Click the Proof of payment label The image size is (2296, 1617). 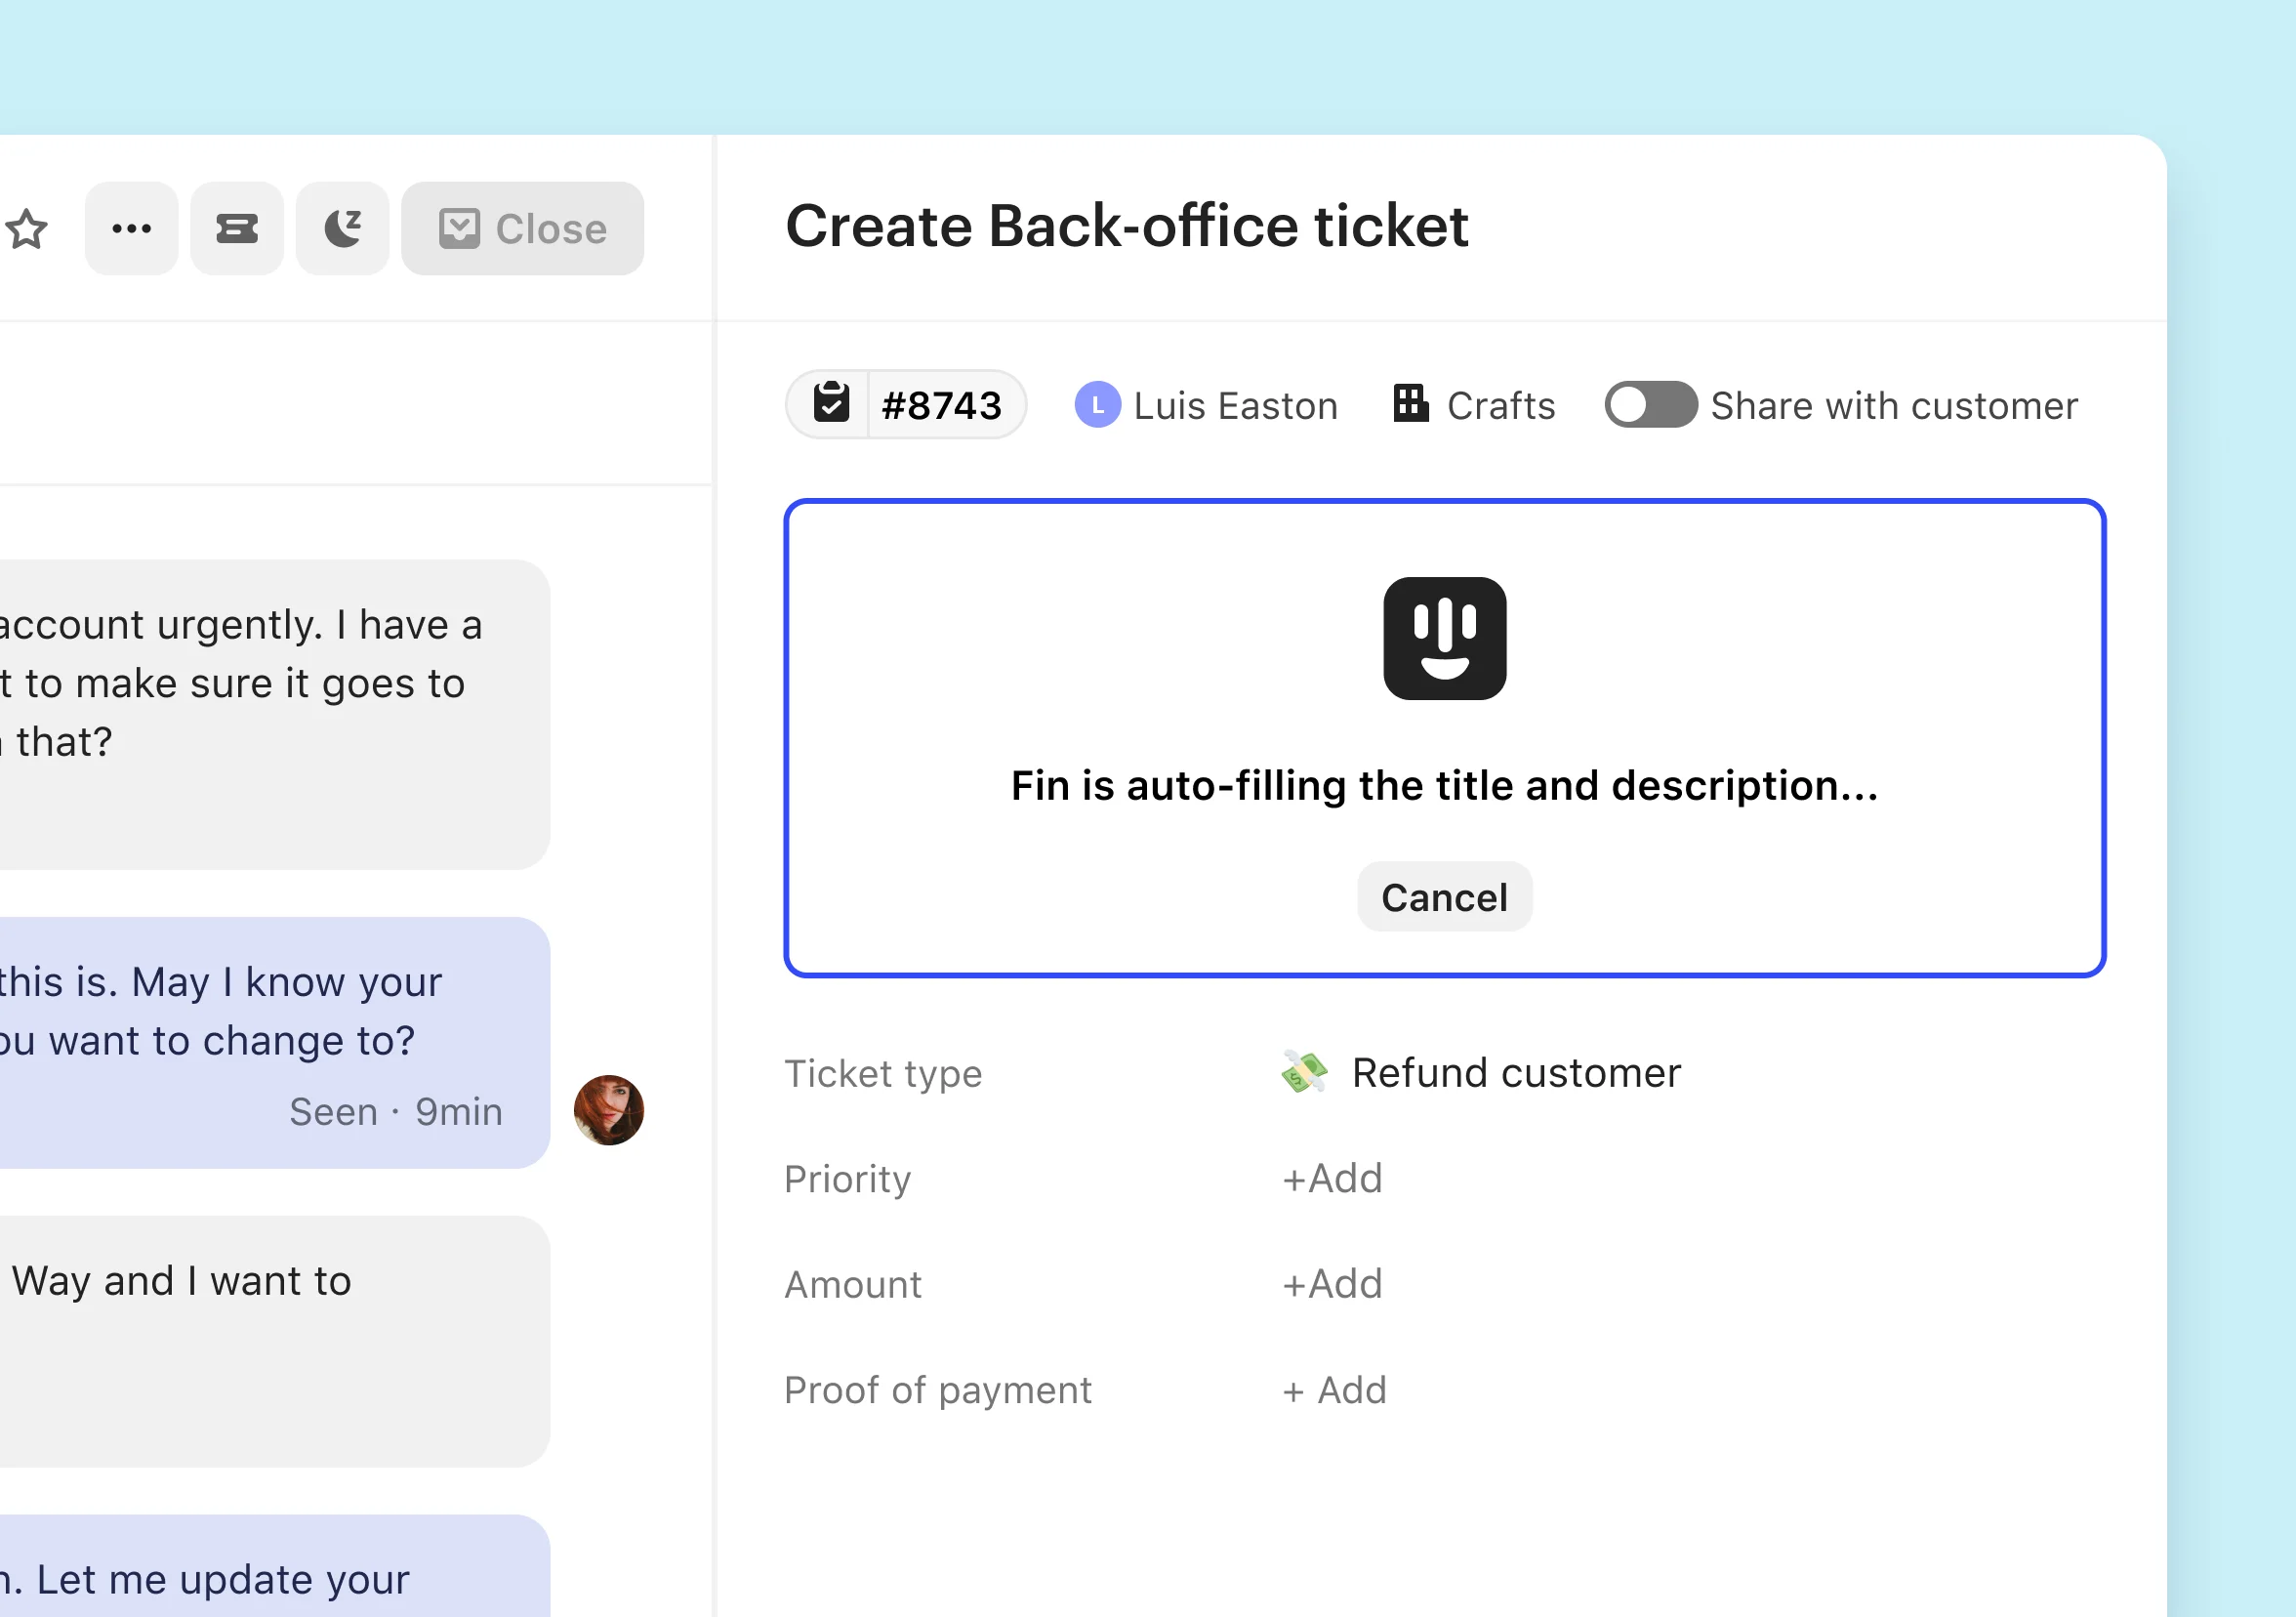[x=938, y=1391]
